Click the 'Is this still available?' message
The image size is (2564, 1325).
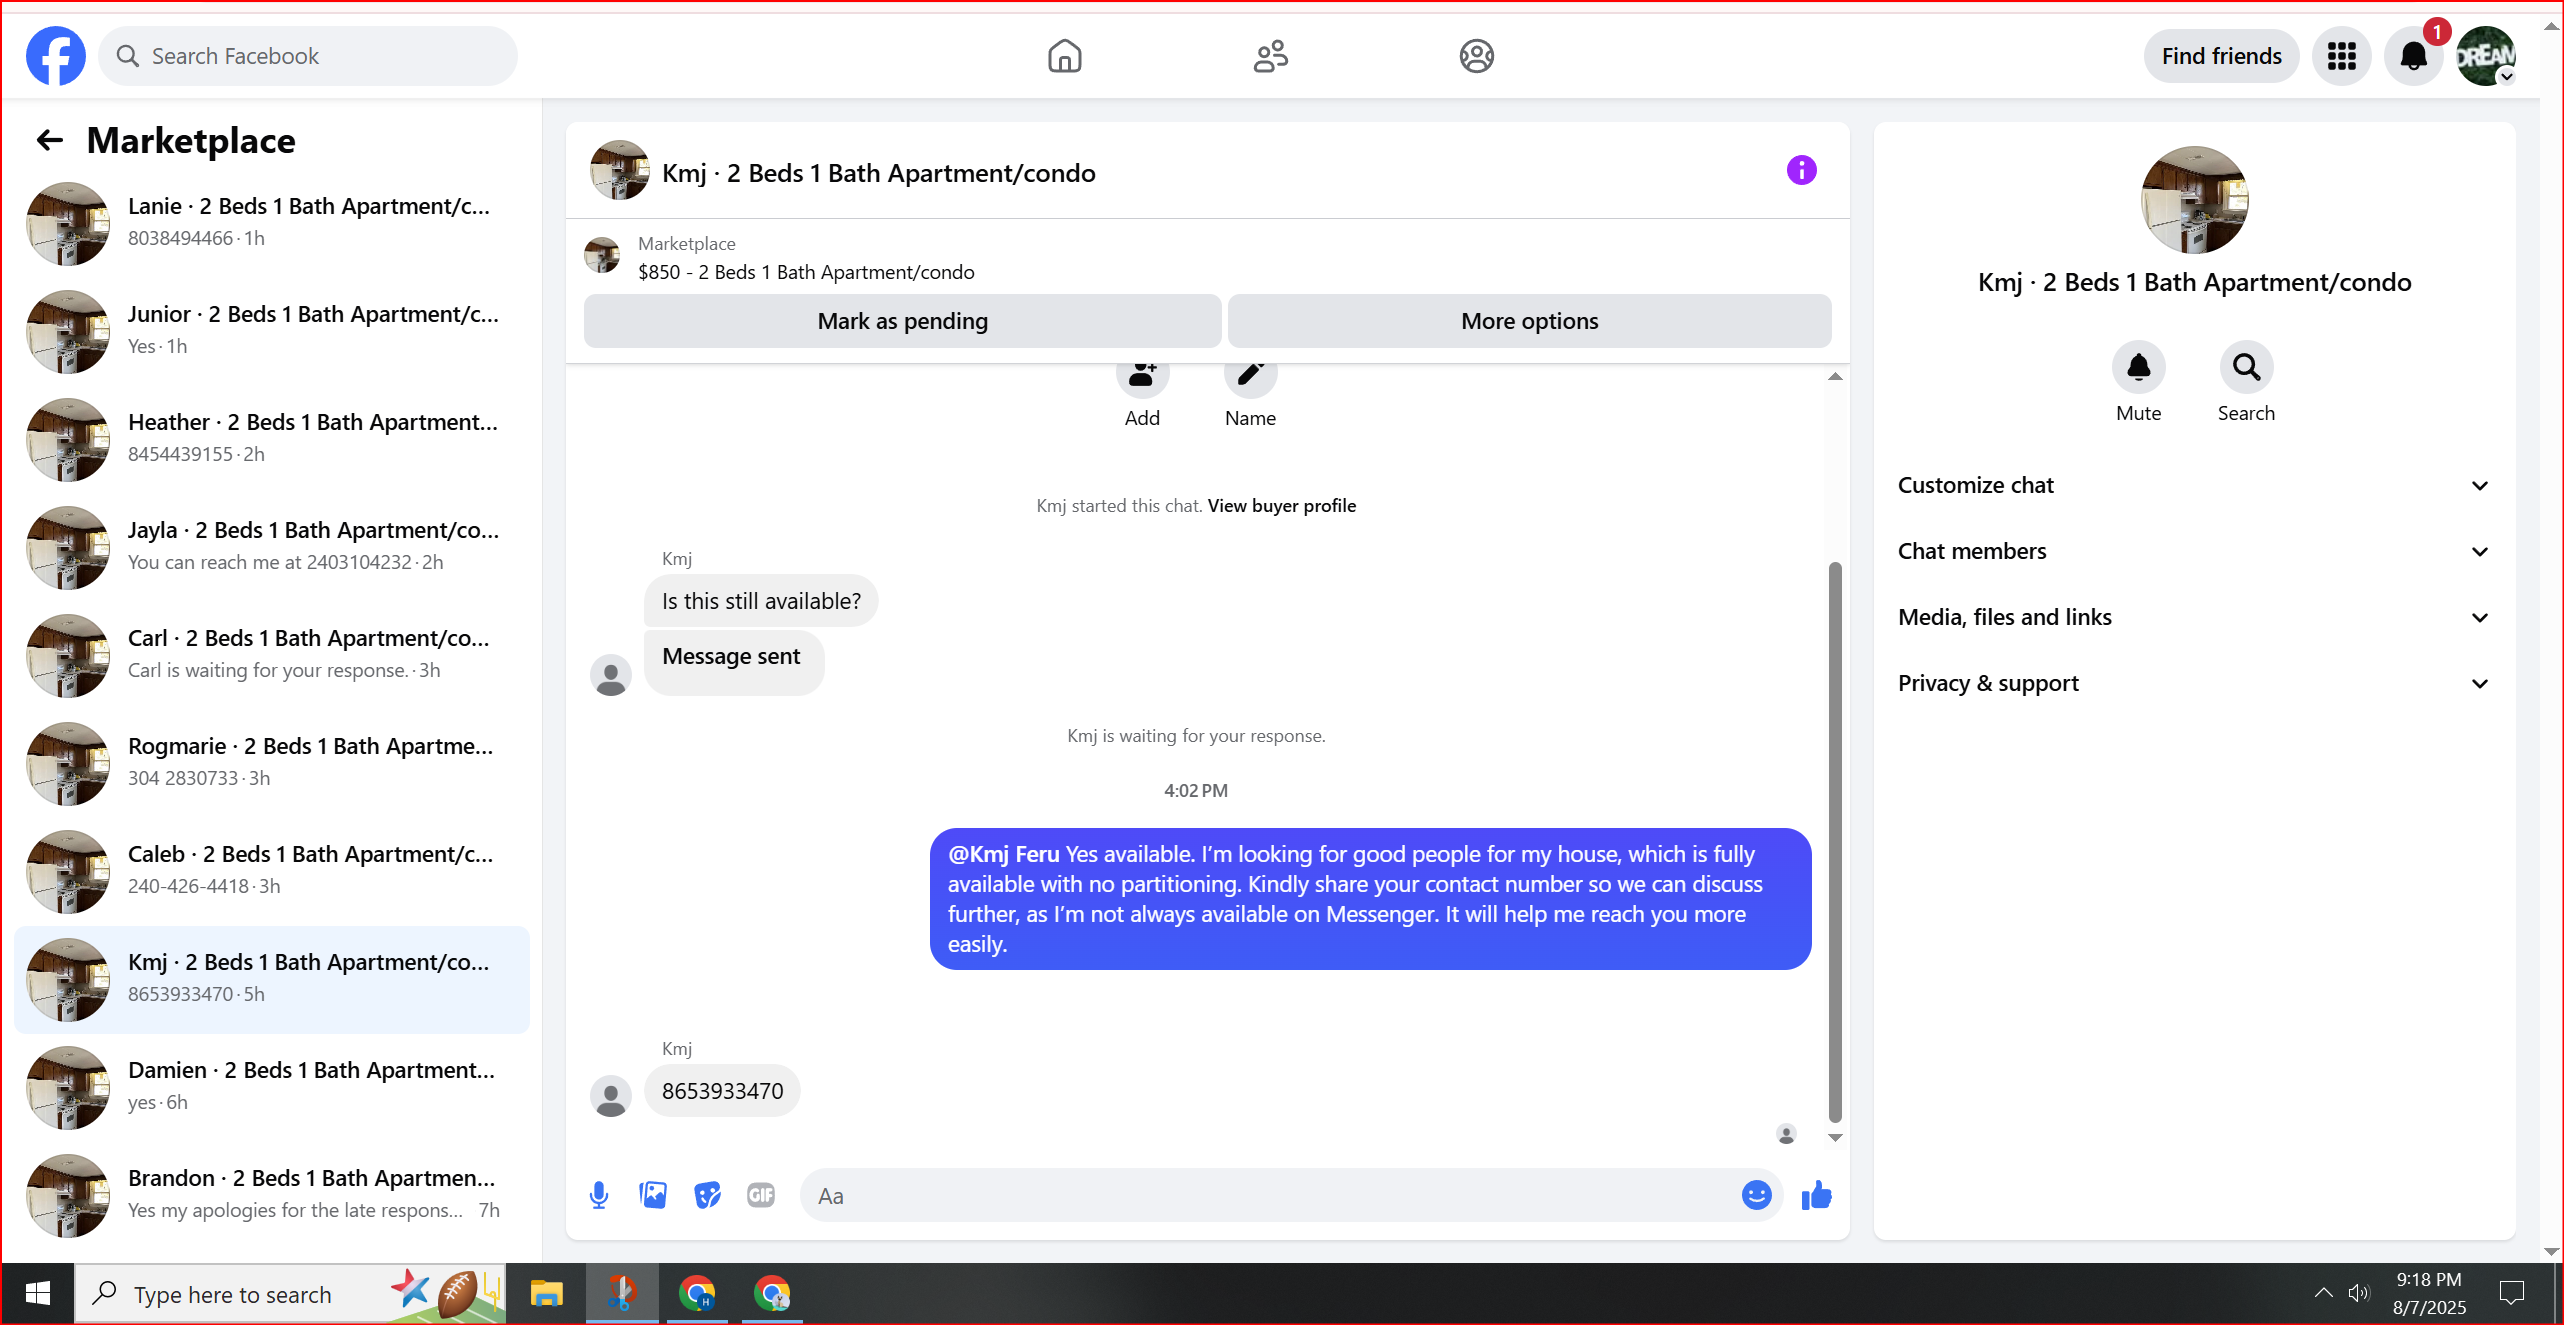coord(761,601)
